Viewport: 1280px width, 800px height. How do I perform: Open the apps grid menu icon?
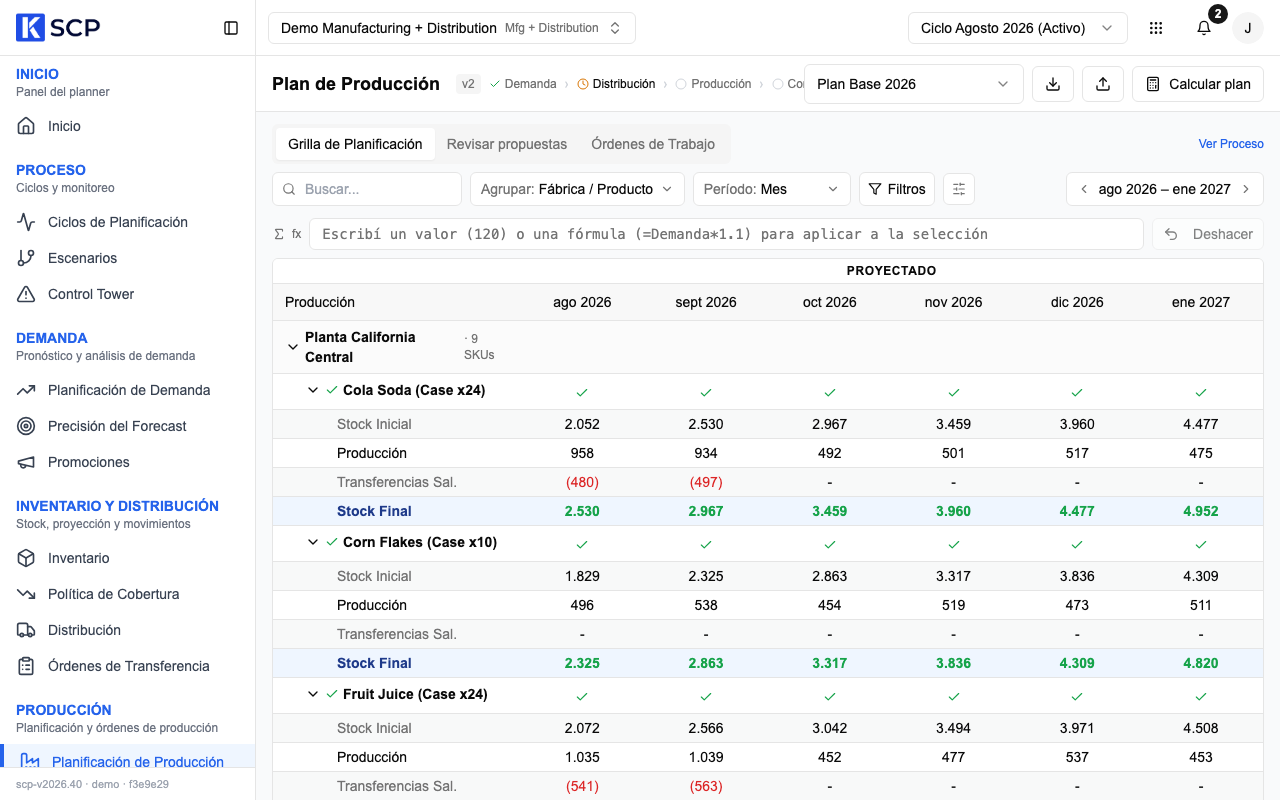(1156, 28)
